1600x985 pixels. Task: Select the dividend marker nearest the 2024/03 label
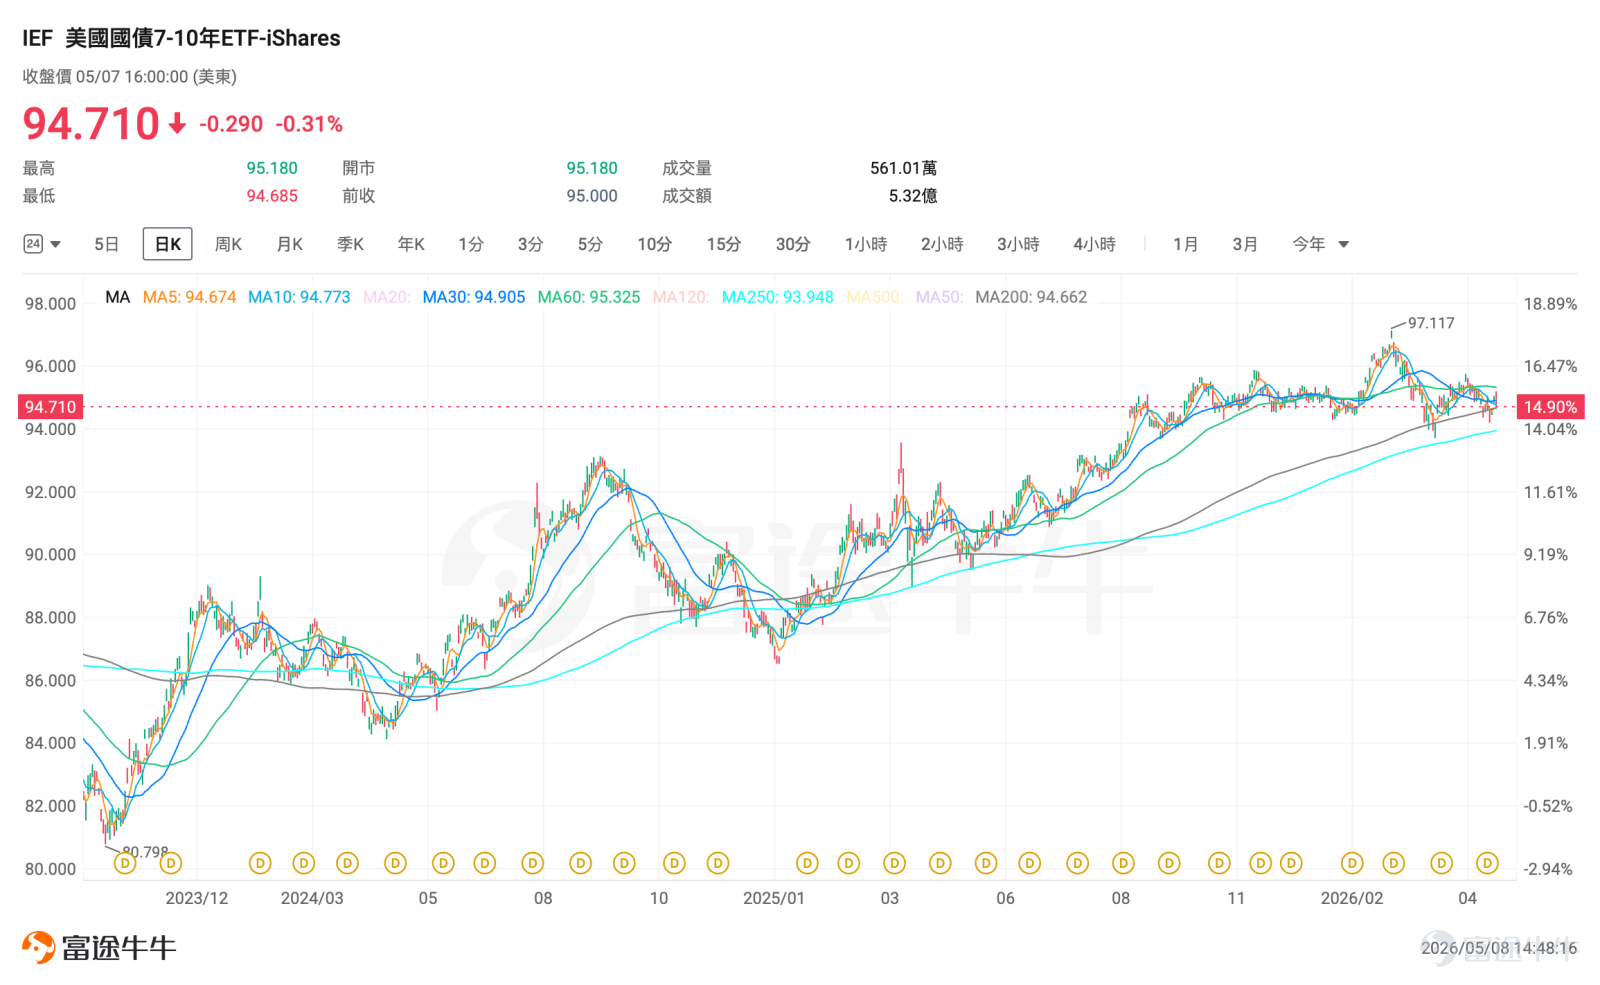pyautogui.click(x=304, y=862)
